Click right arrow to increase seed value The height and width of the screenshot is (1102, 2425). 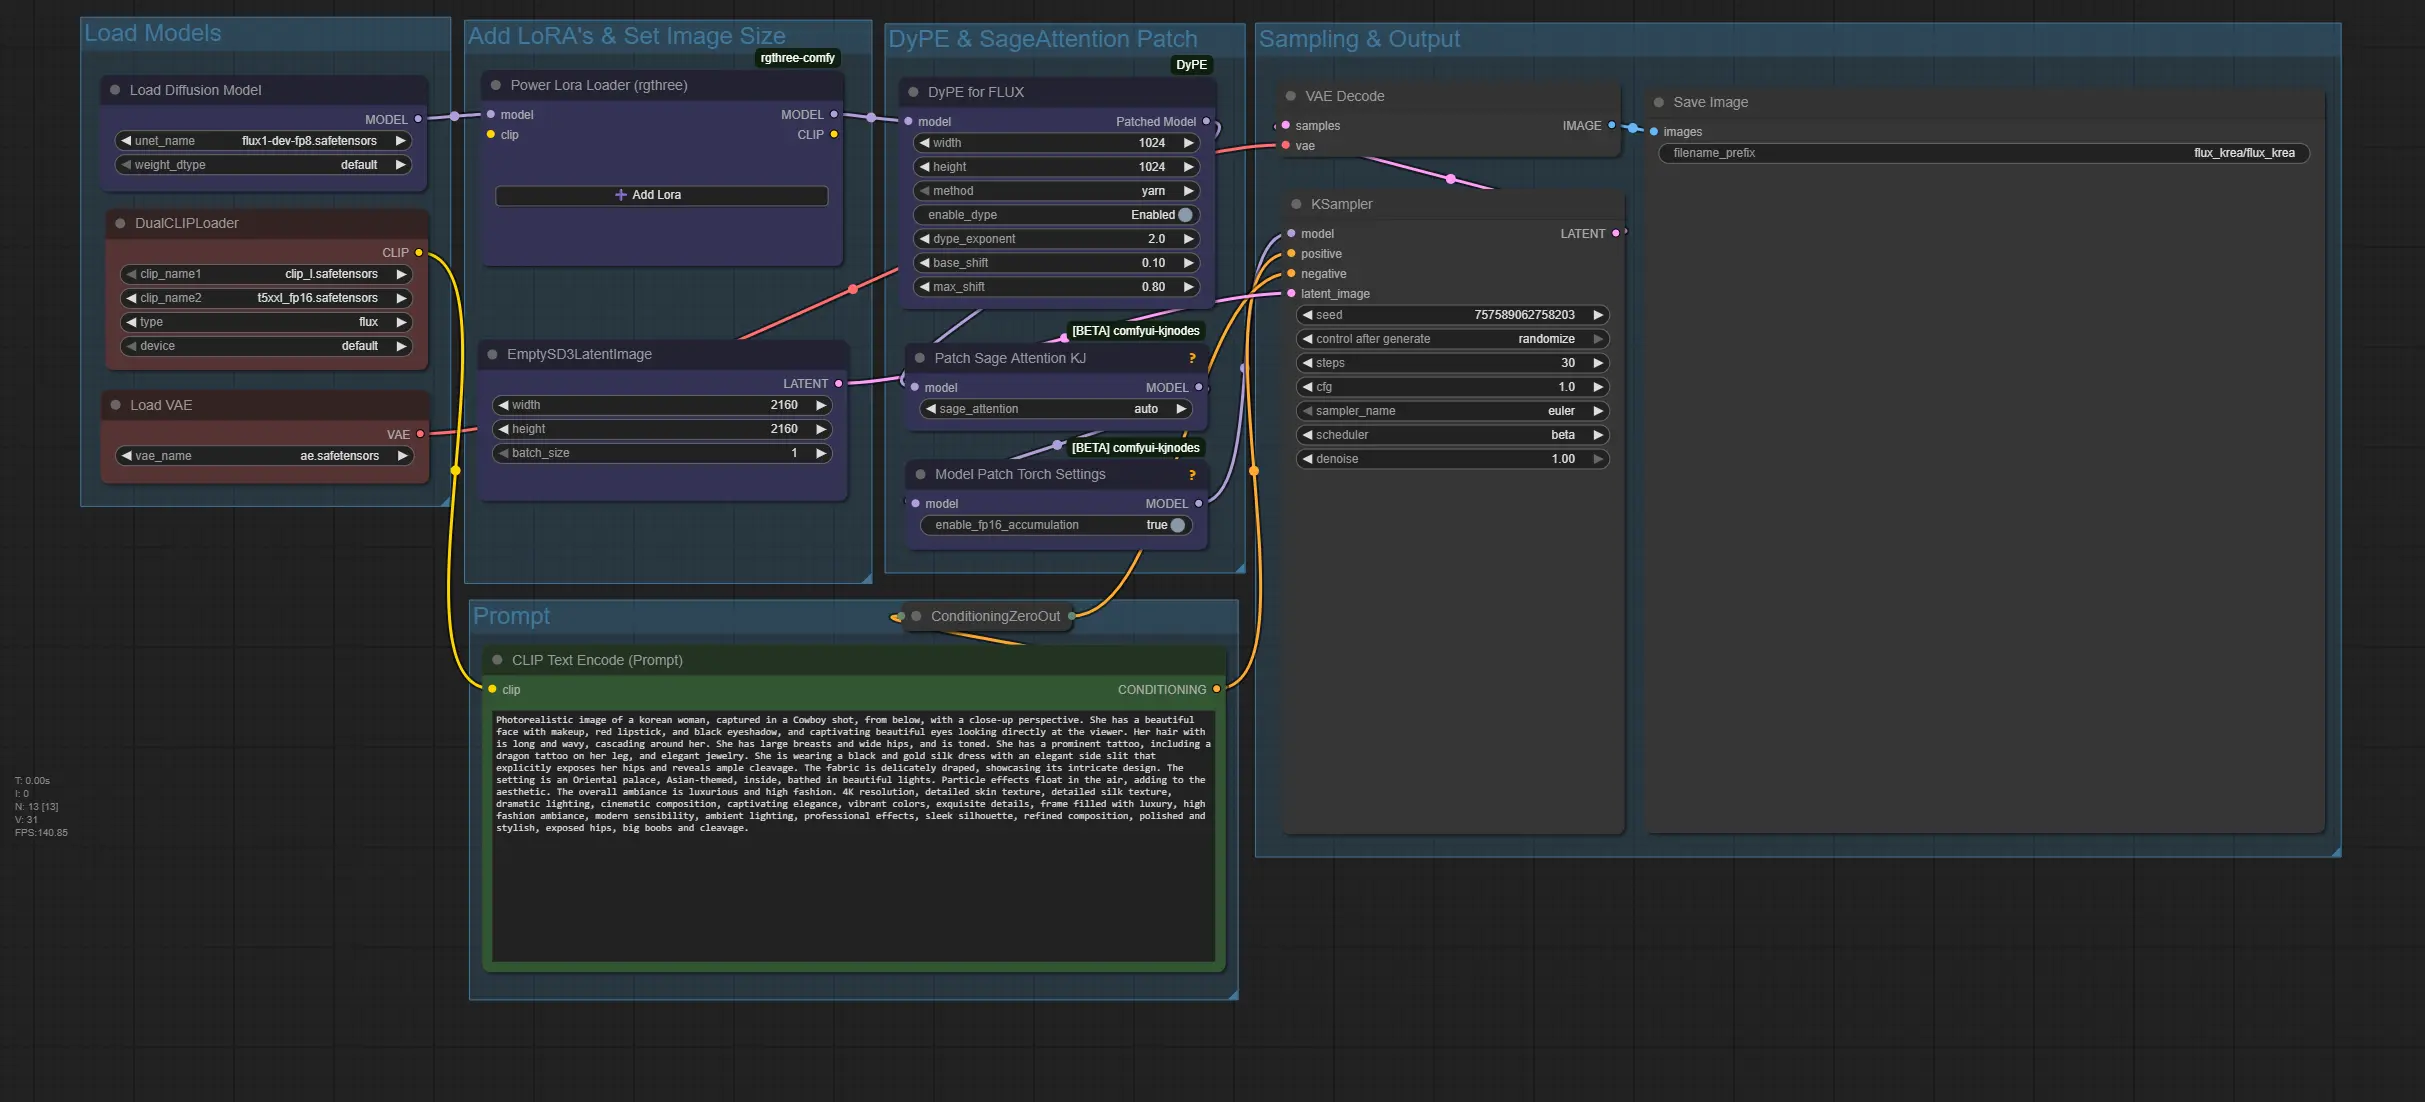[1598, 315]
